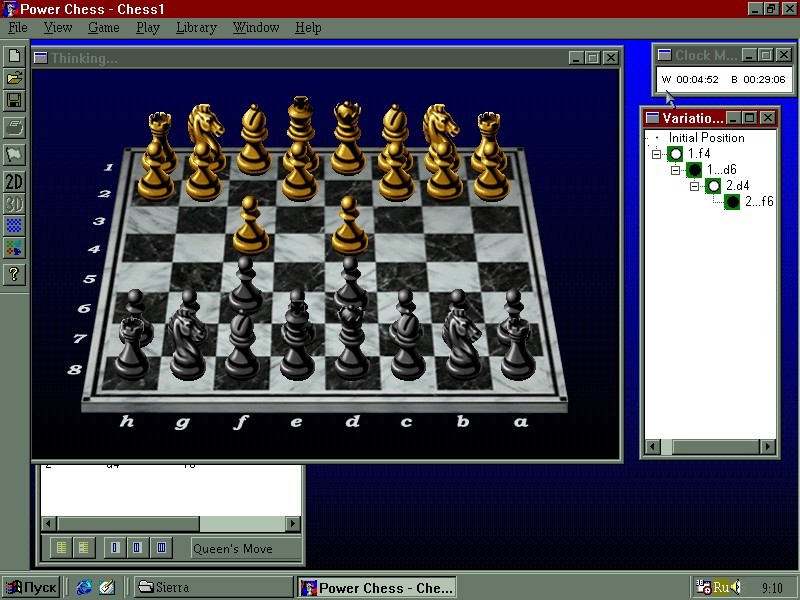Save the game with the floppy disk icon
Image resolution: width=800 pixels, height=600 pixels.
(14, 101)
